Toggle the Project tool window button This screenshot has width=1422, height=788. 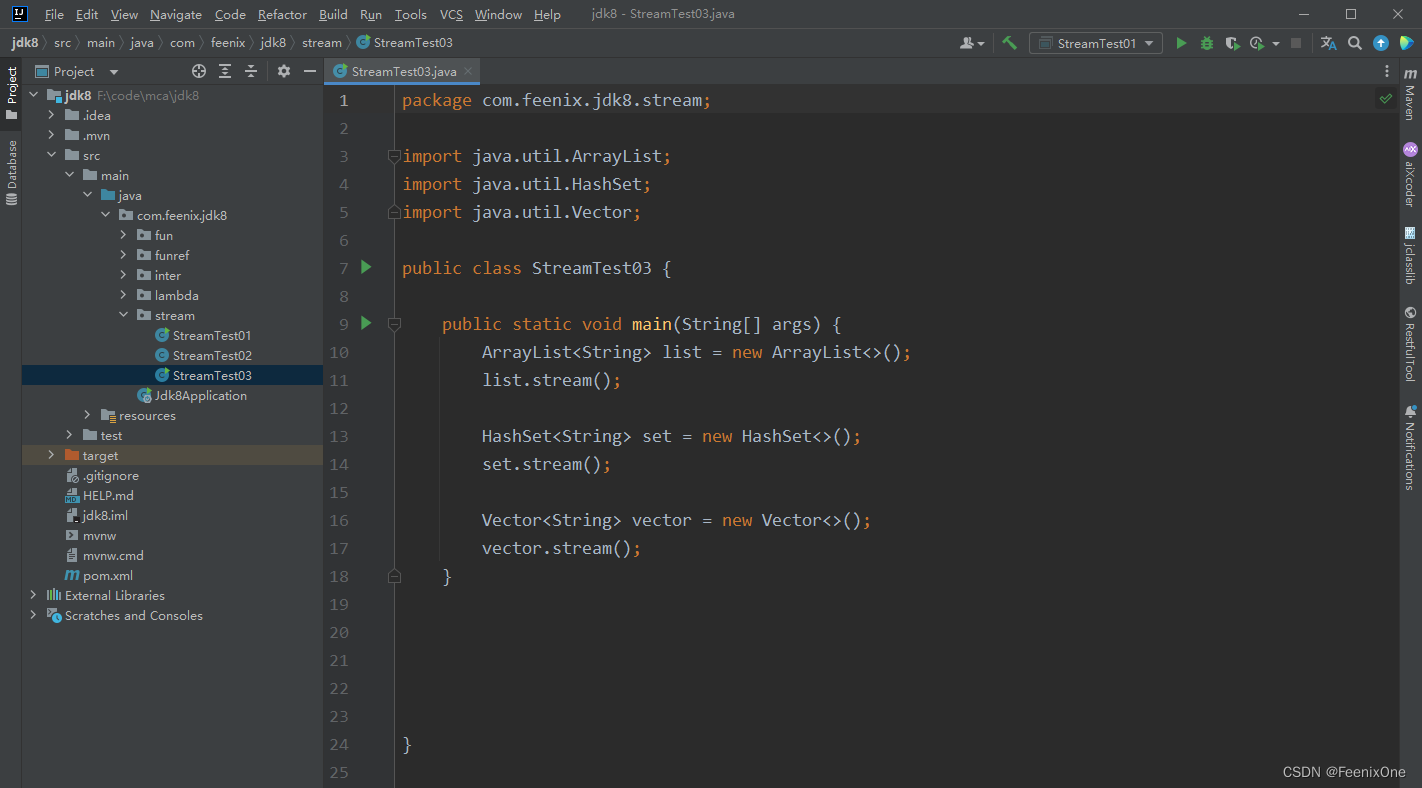12,94
